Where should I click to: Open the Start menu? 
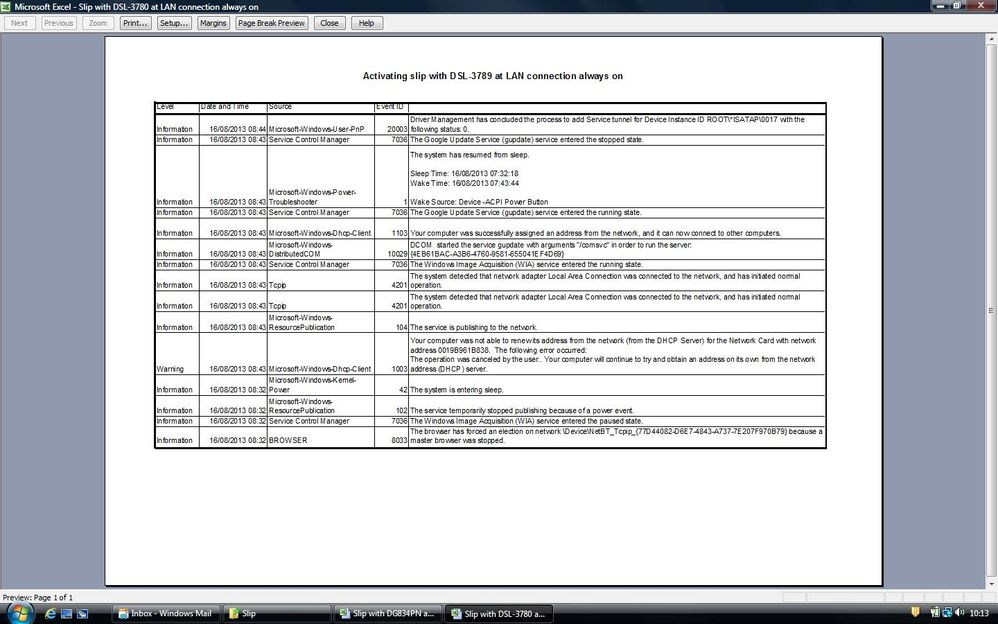(x=18, y=613)
